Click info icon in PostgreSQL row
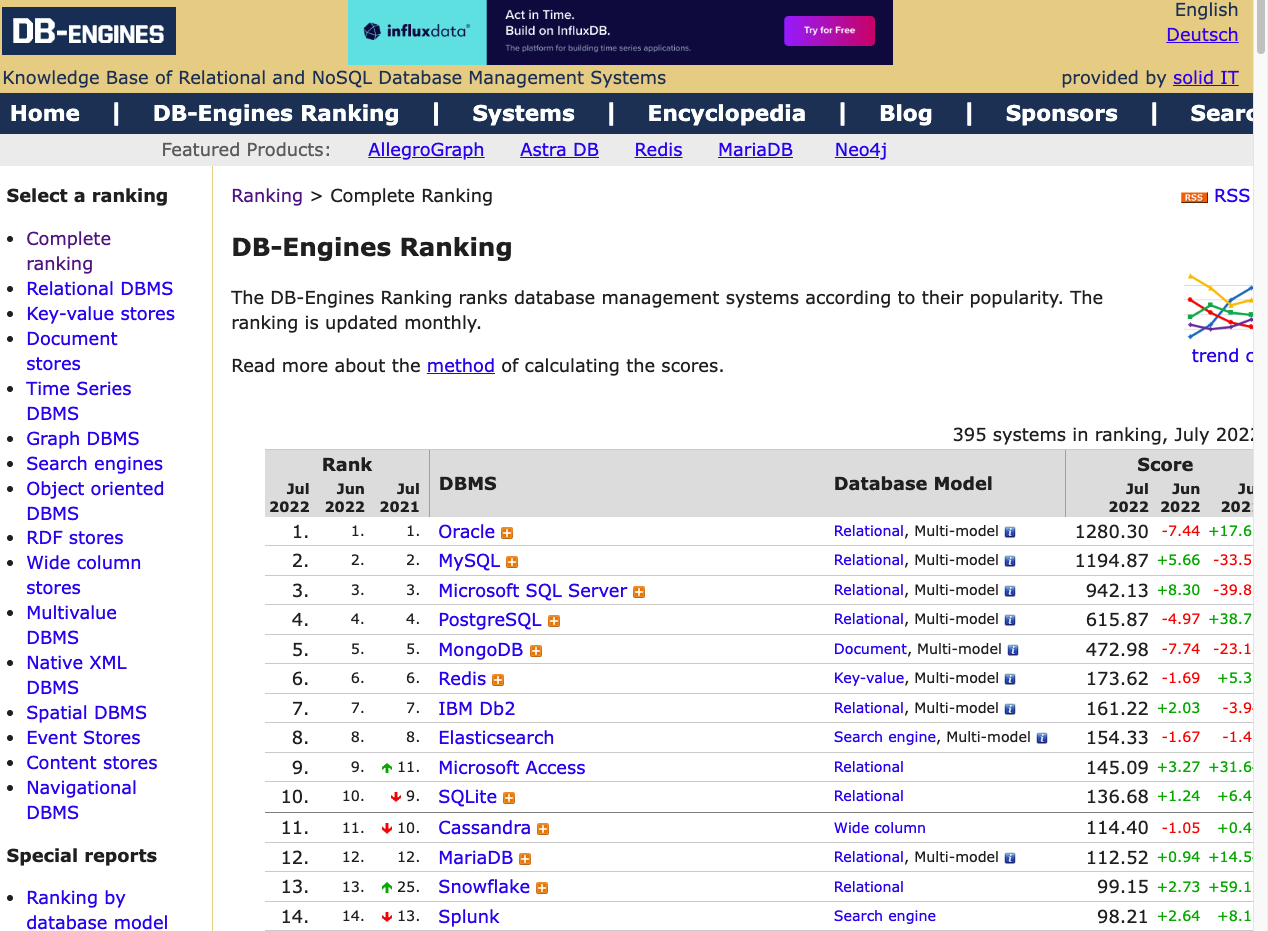 [1010, 621]
